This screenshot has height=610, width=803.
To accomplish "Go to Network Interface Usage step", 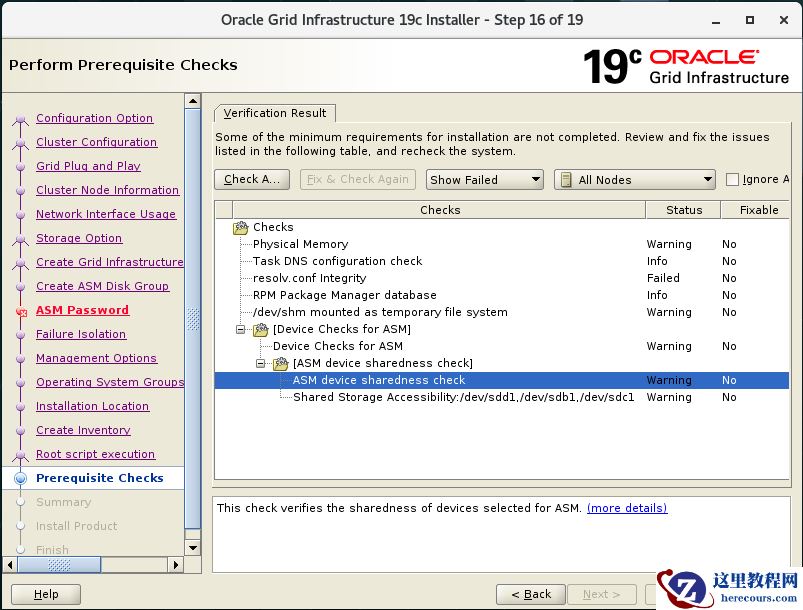I will click(106, 214).
